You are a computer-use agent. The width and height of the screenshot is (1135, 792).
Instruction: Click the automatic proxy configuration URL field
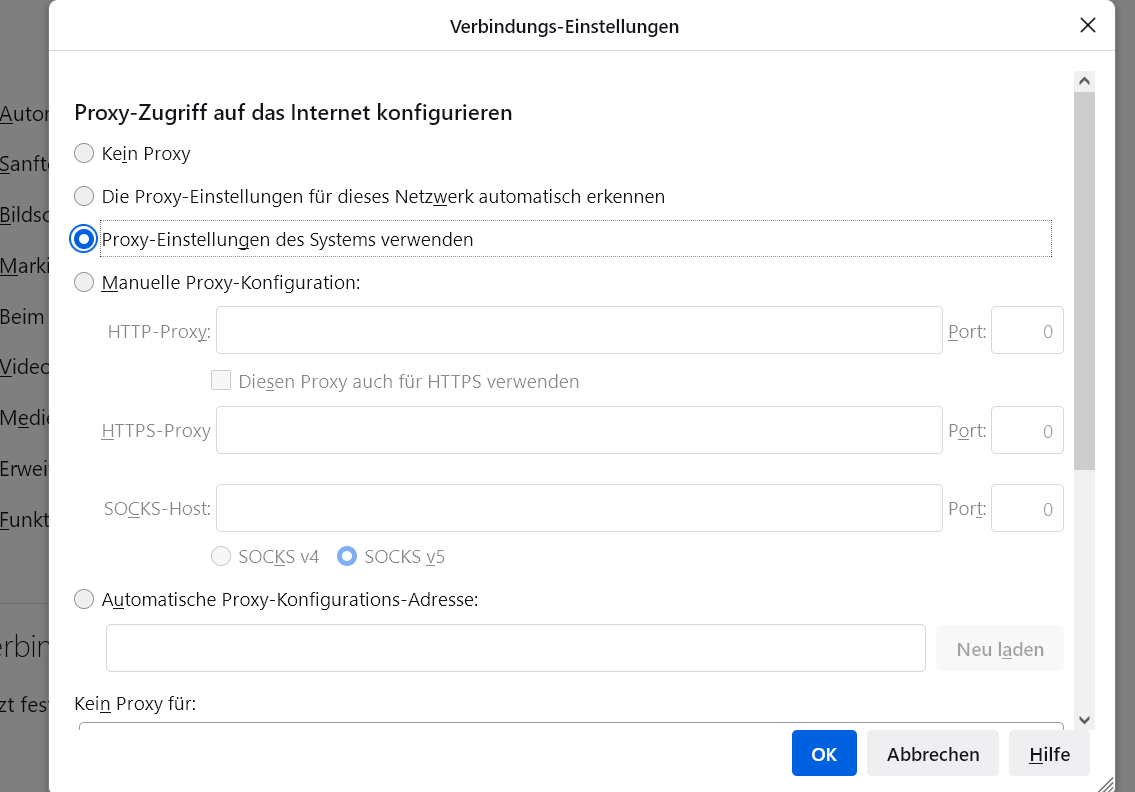point(515,649)
